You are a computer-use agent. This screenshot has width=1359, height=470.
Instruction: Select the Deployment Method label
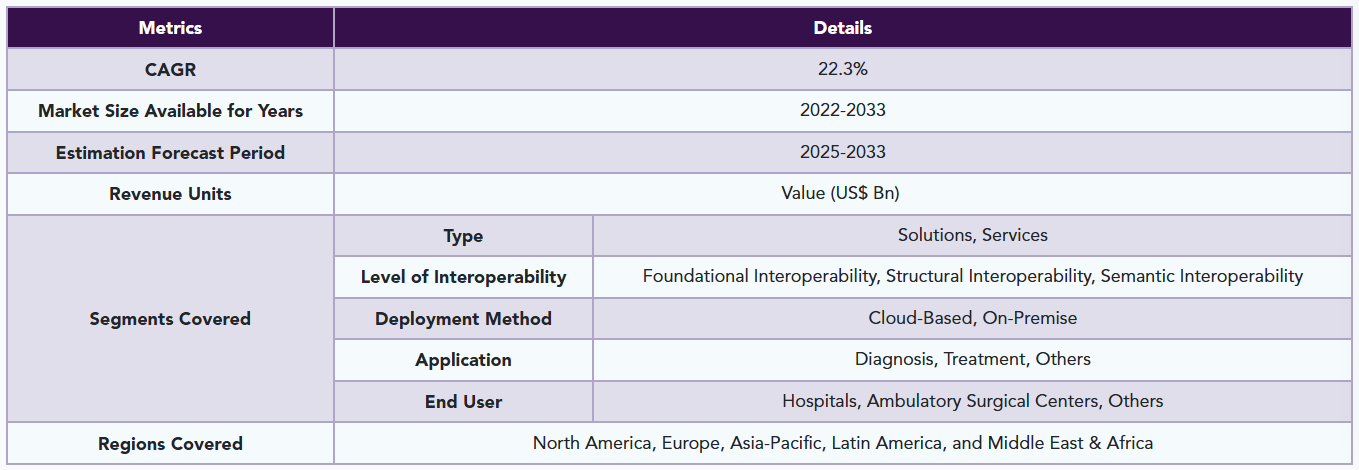[463, 319]
